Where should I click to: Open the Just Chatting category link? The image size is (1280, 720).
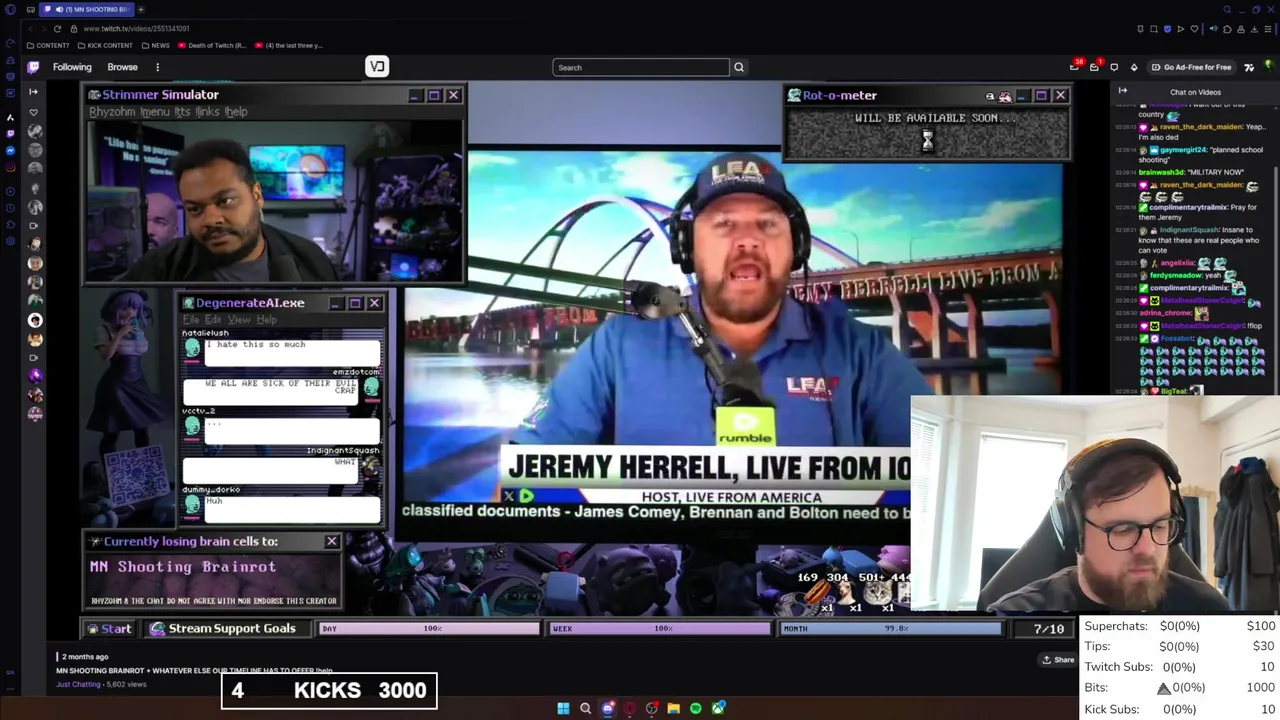coord(78,684)
